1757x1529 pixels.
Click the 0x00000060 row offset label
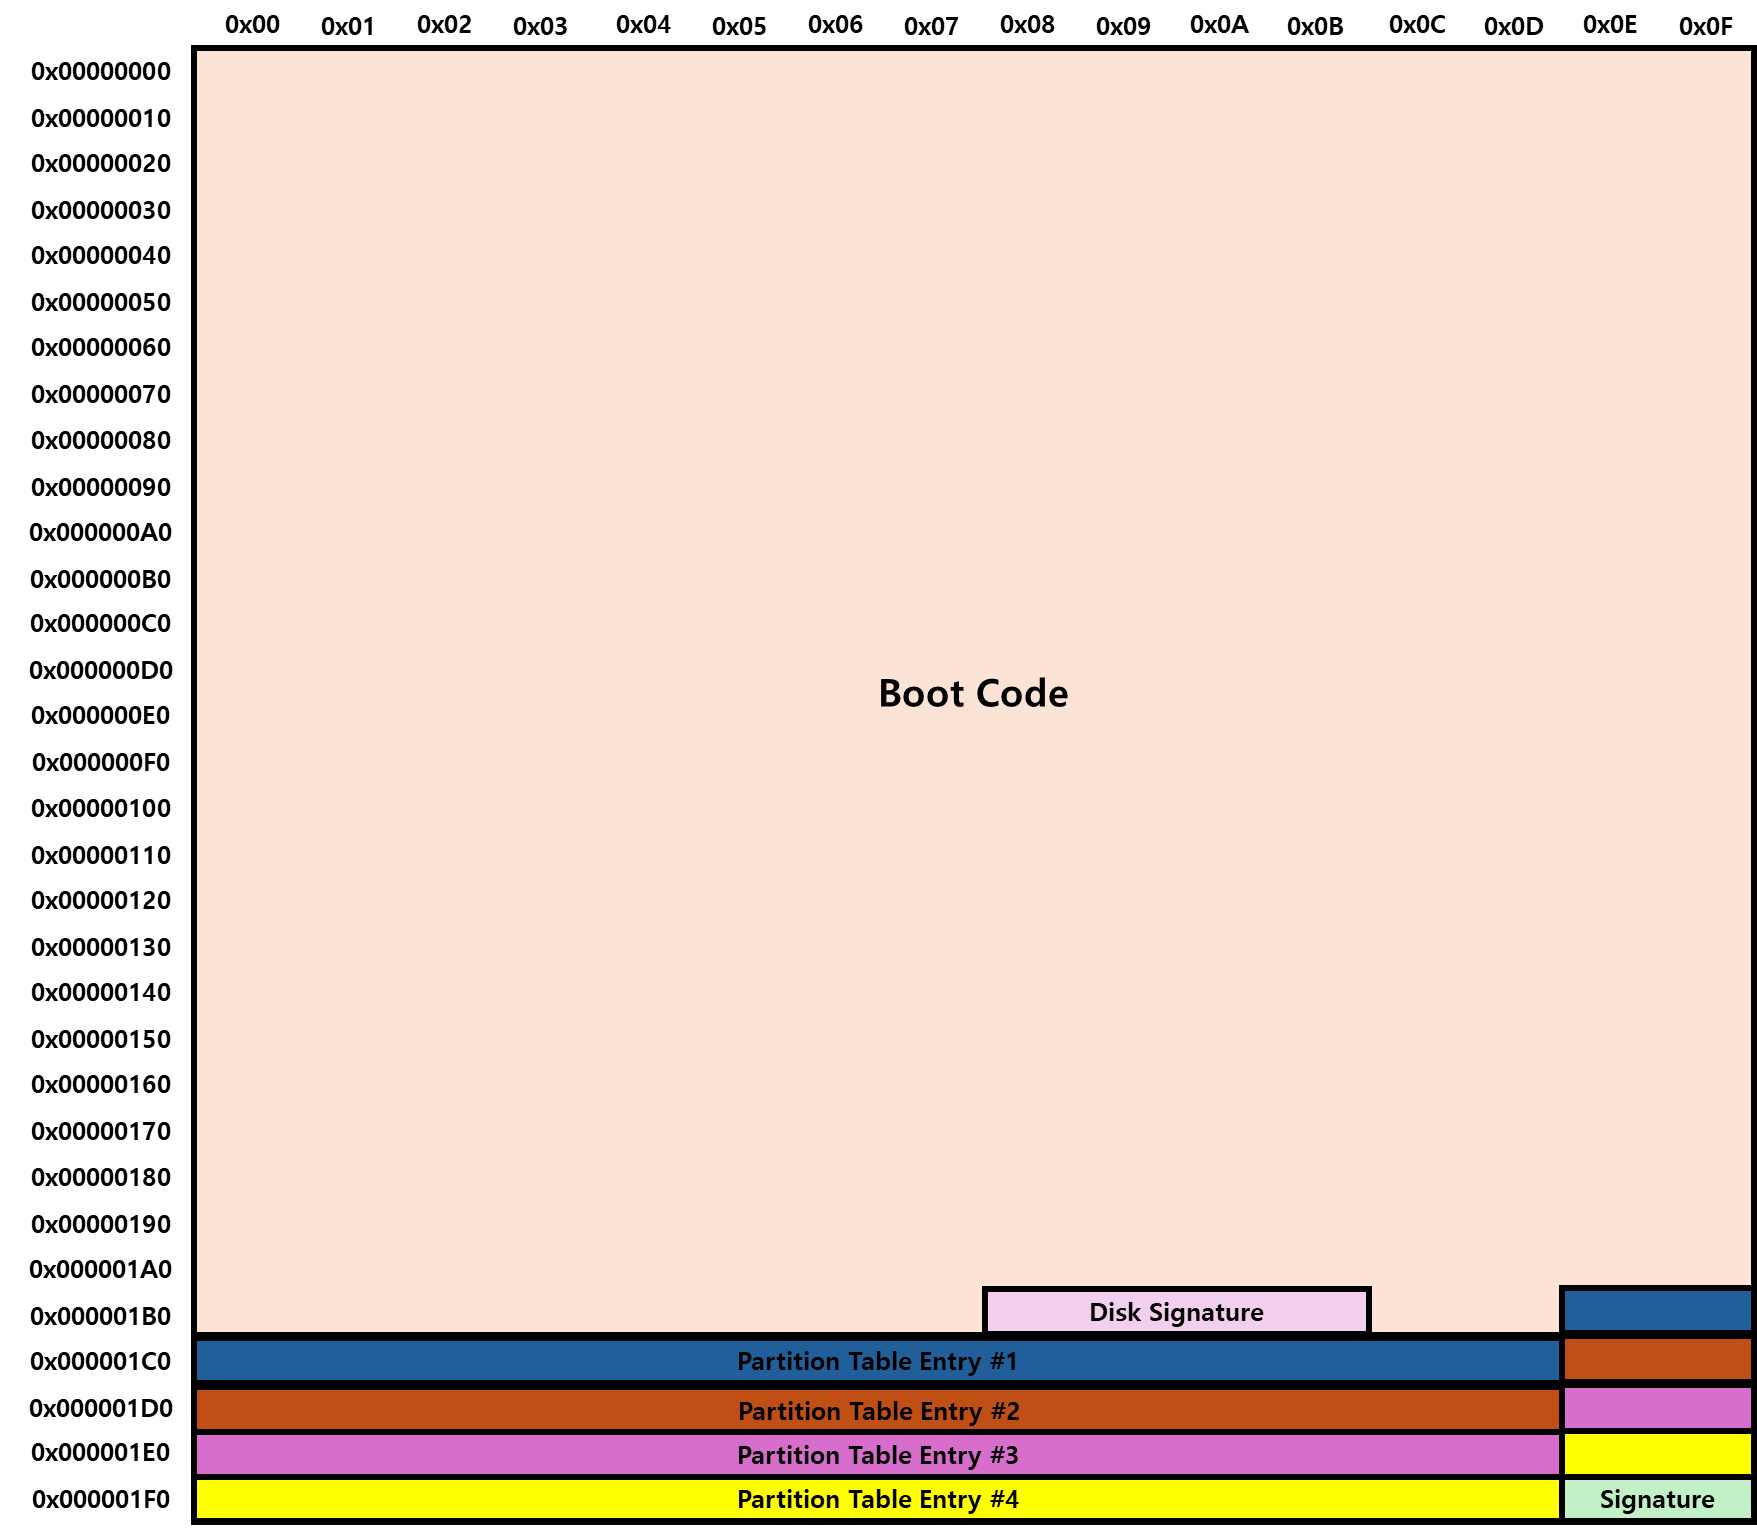101,348
